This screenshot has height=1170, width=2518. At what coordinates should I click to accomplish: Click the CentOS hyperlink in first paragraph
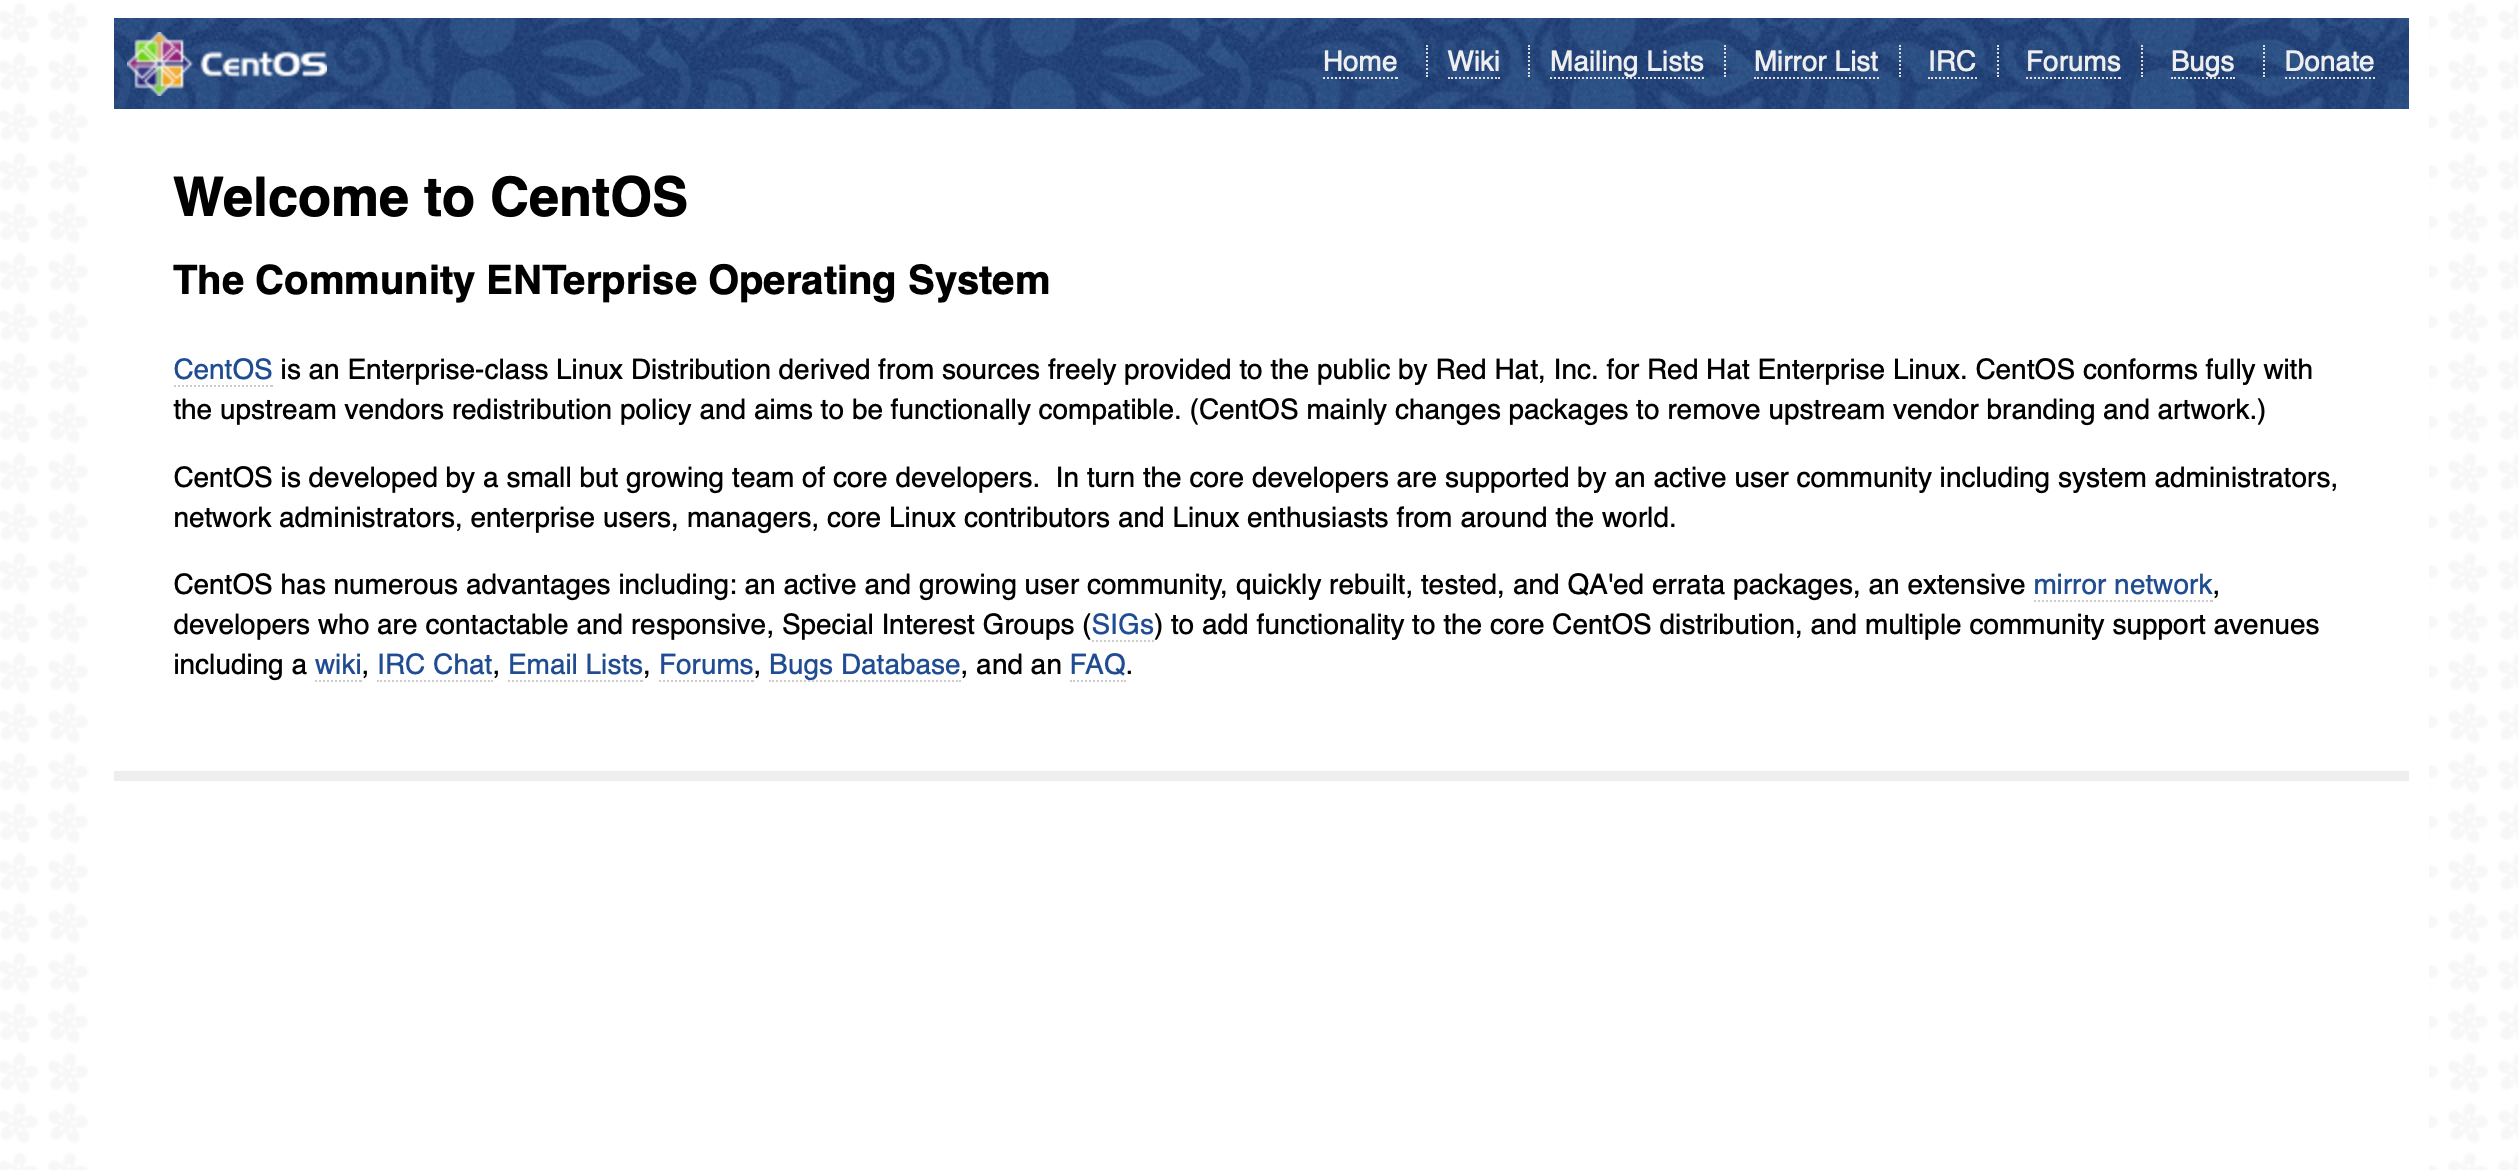click(223, 371)
